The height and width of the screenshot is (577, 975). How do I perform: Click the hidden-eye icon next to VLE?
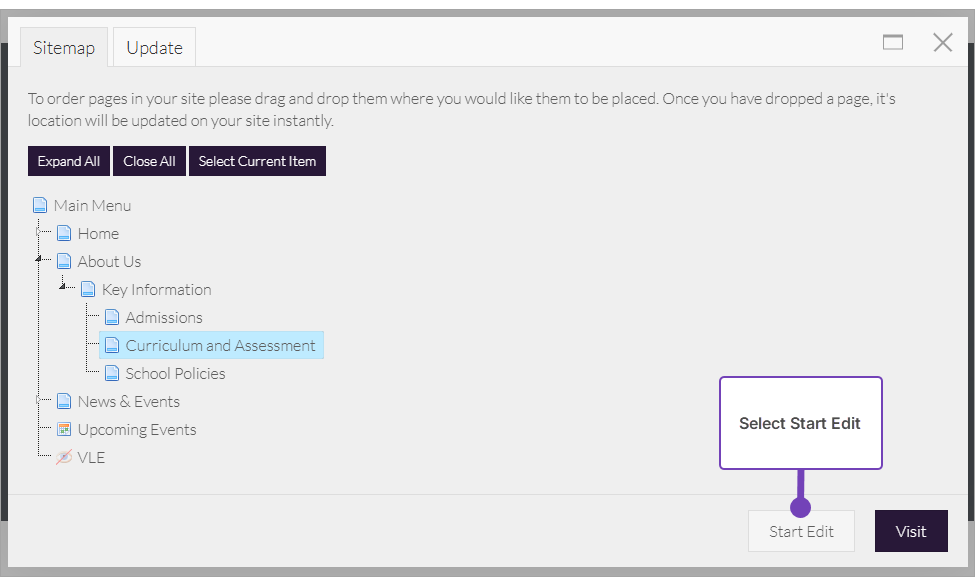[64, 457]
